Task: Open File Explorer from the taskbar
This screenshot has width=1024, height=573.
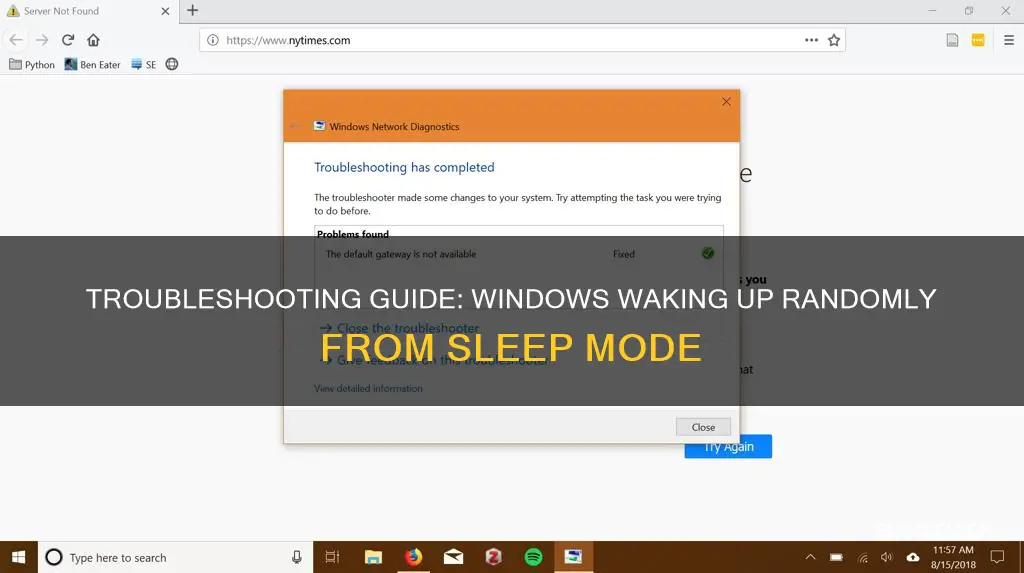Action: pyautogui.click(x=373, y=557)
